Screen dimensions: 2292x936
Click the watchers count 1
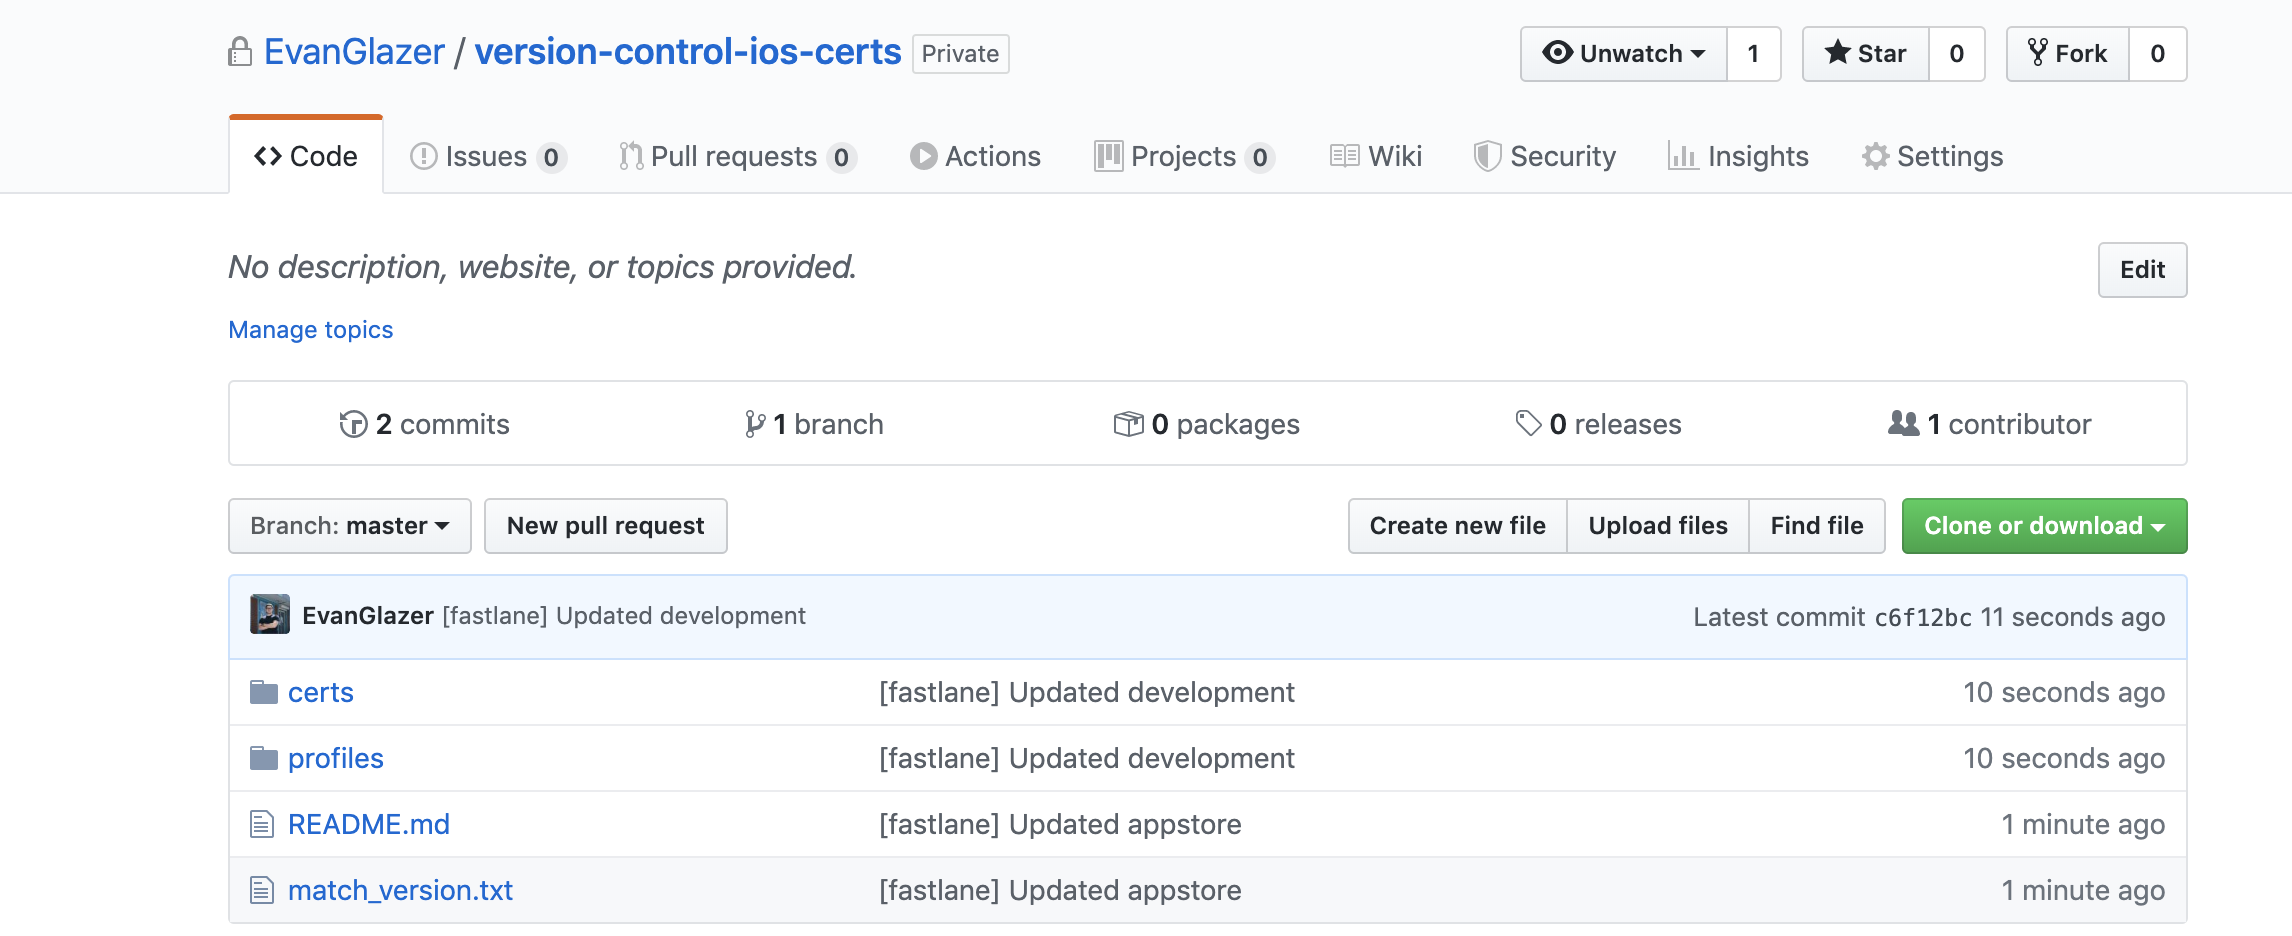pyautogui.click(x=1754, y=54)
